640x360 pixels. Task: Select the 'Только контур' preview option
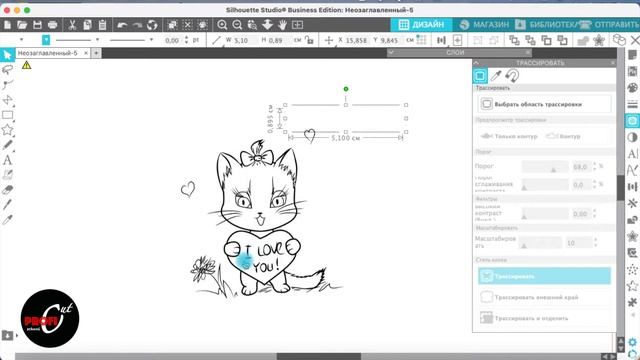coord(509,136)
